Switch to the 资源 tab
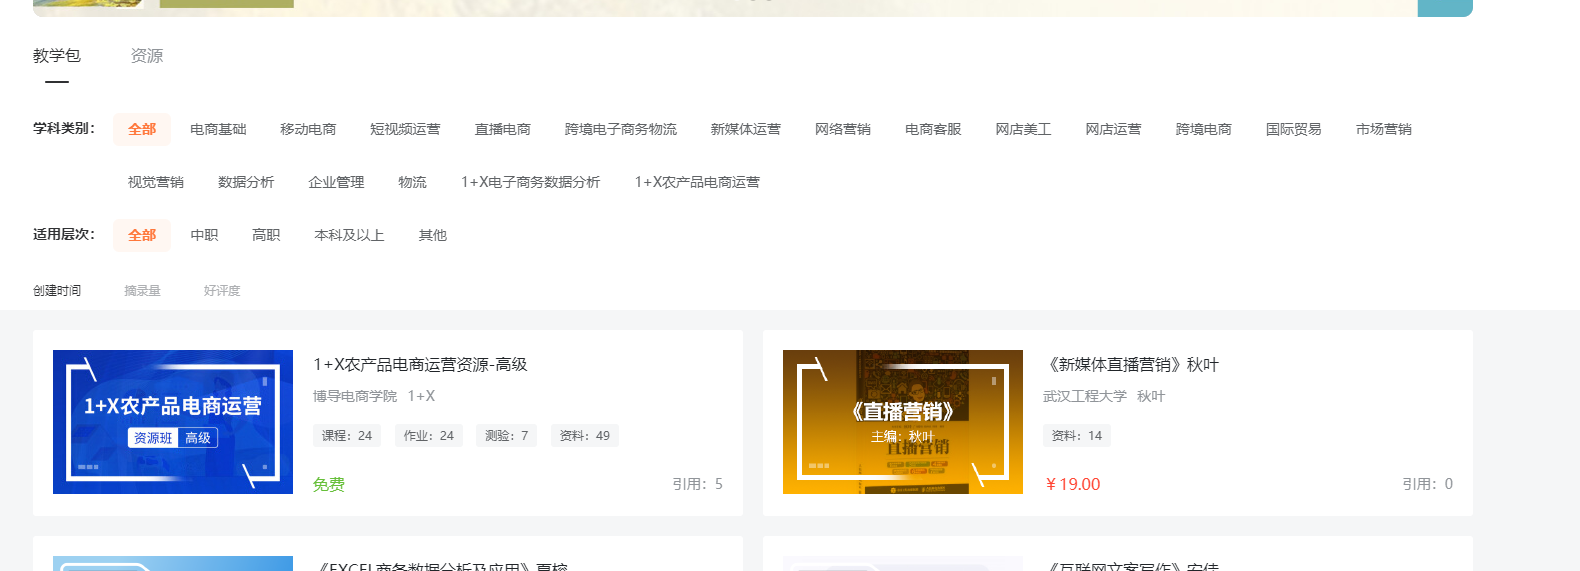 tap(147, 56)
